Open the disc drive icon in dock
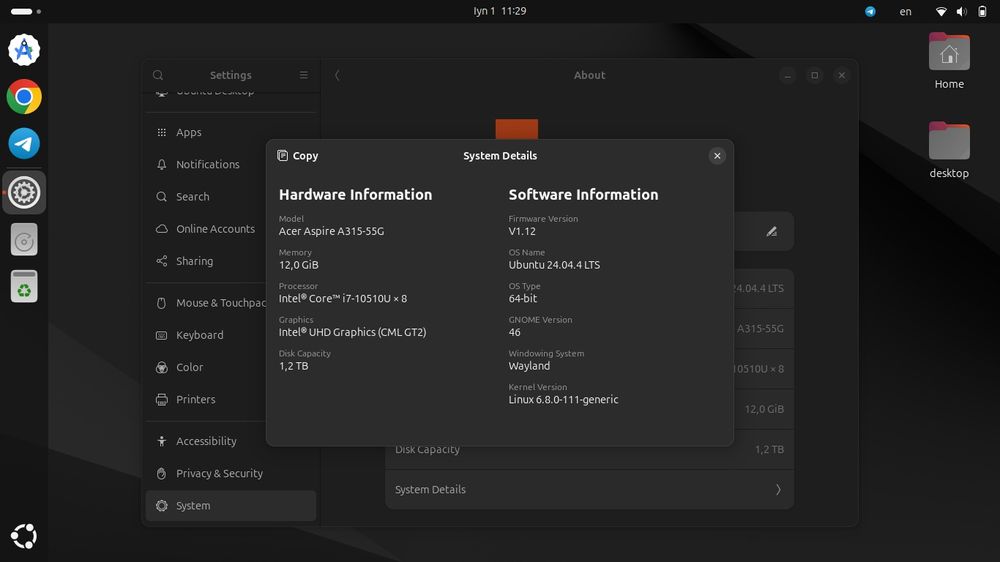 [24, 240]
